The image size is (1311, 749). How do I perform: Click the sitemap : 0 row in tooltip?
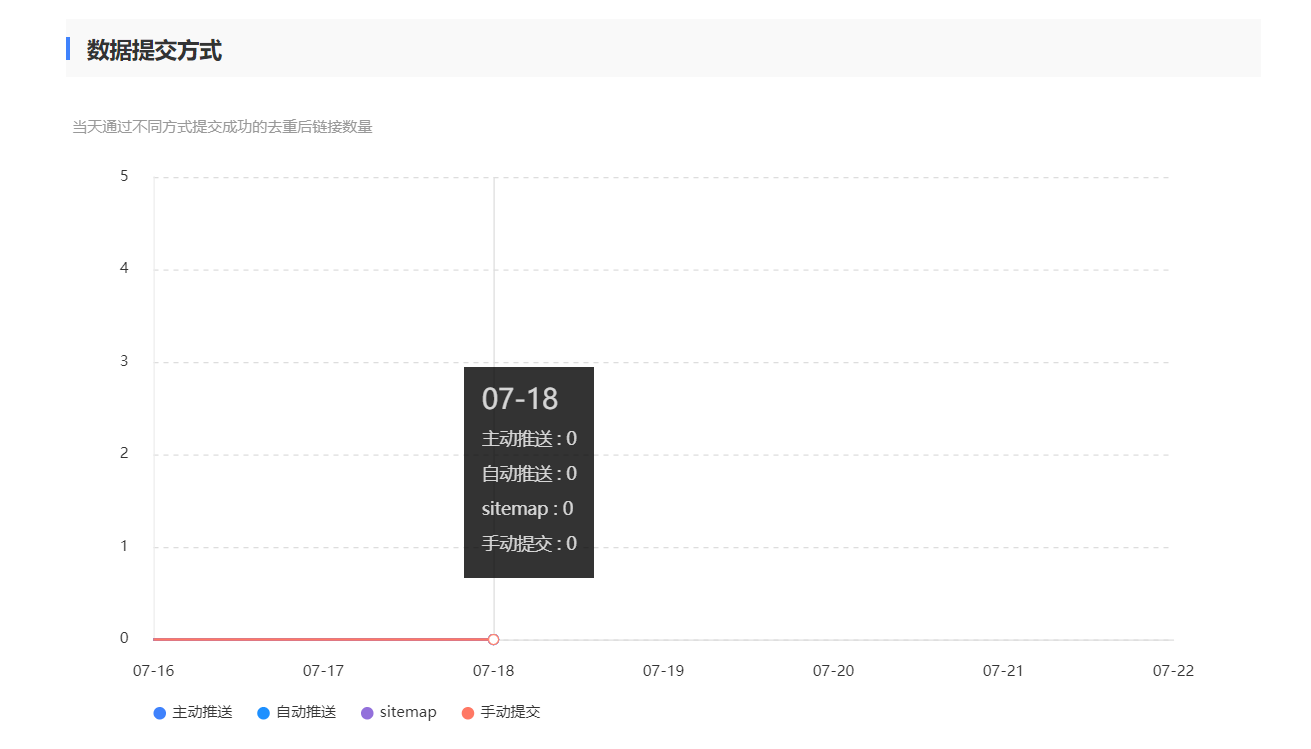[527, 509]
